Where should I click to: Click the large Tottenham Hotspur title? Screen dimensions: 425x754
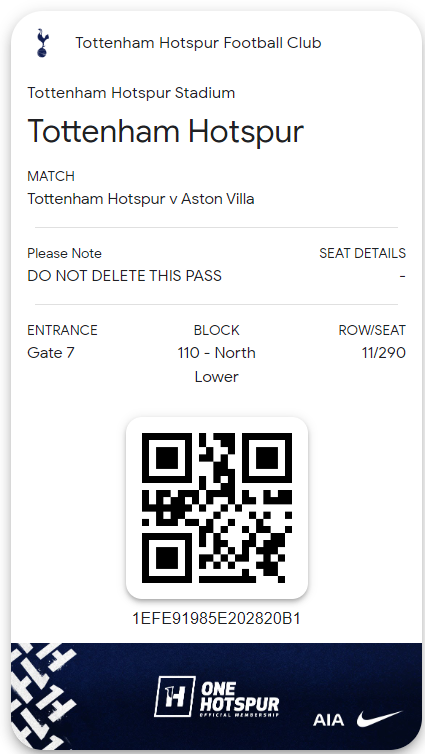tap(166, 132)
